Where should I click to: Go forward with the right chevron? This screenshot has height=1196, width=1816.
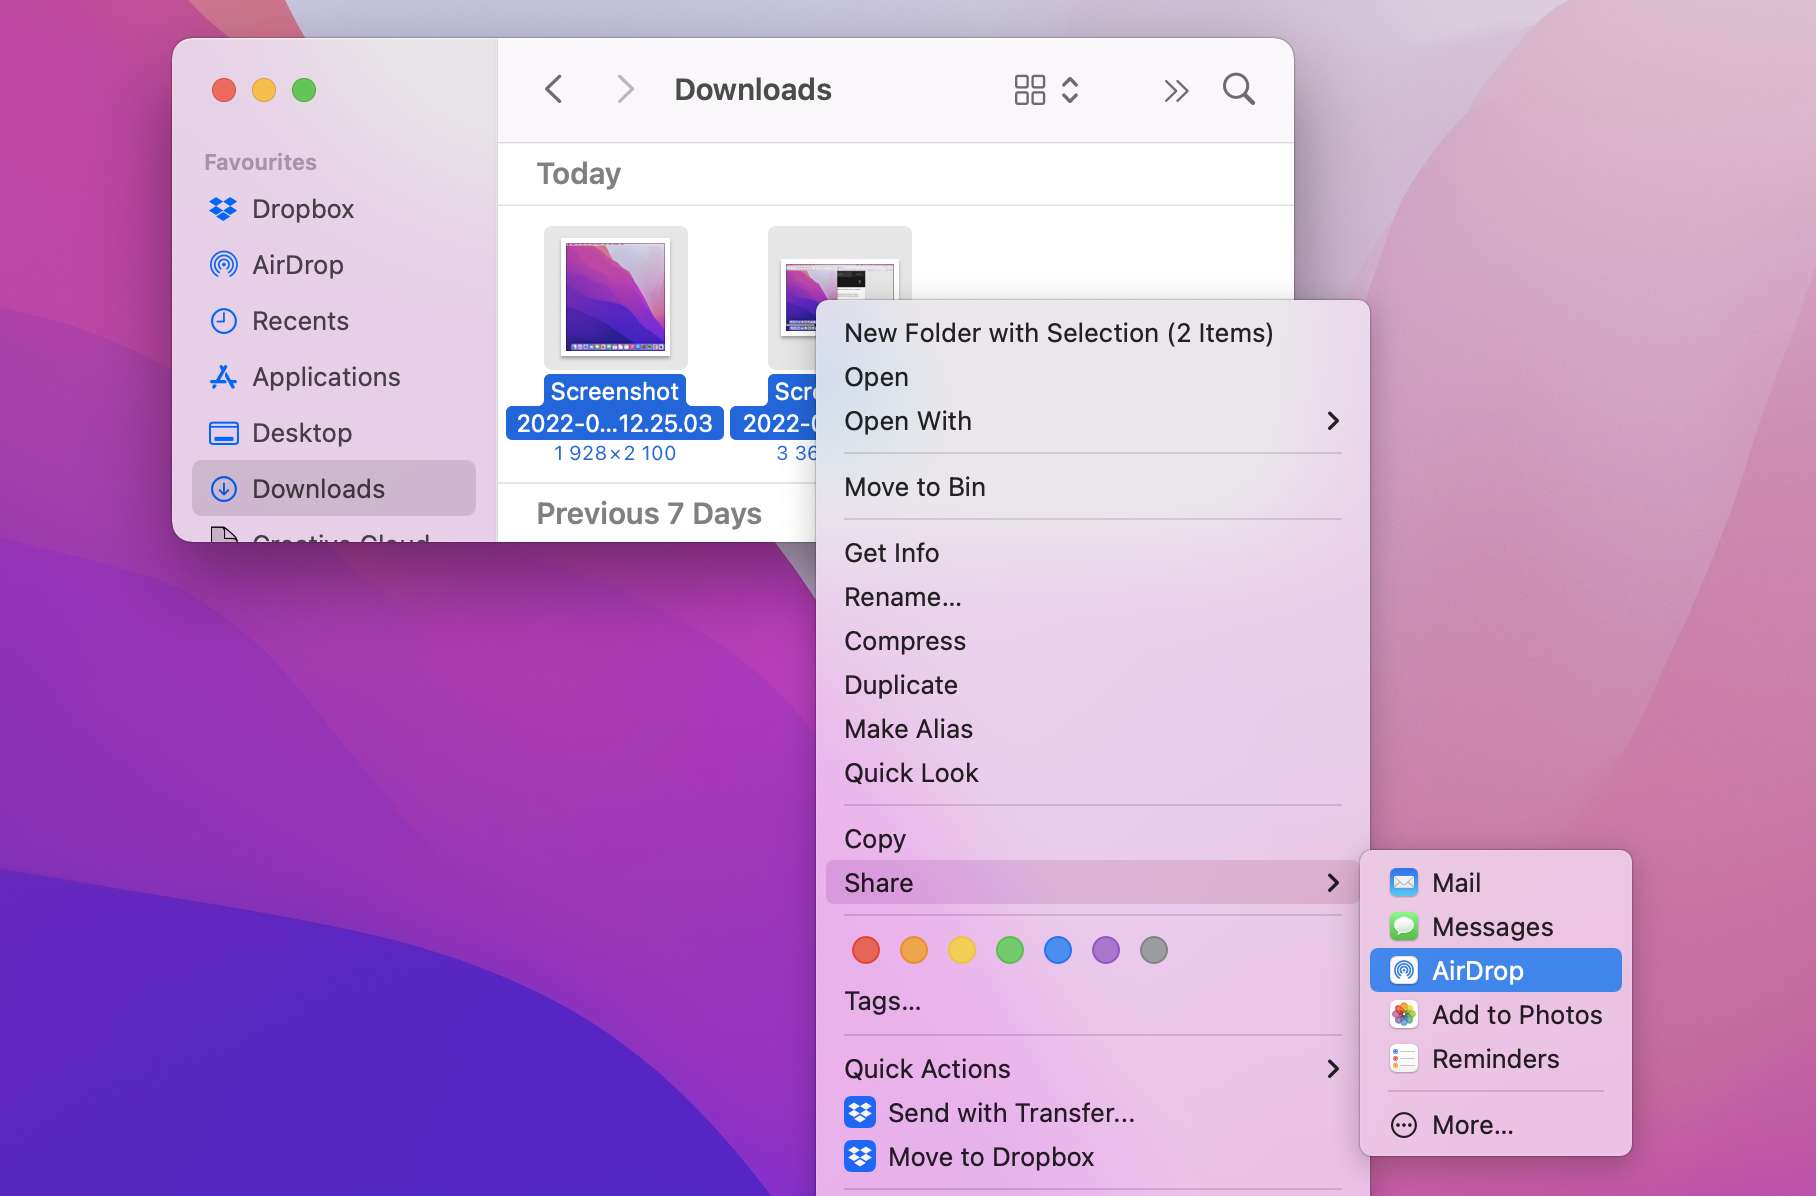[x=625, y=89]
